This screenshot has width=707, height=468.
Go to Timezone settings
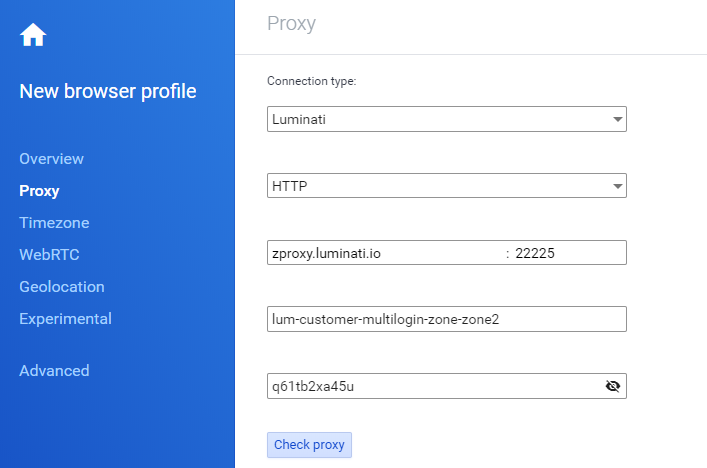[x=54, y=223]
